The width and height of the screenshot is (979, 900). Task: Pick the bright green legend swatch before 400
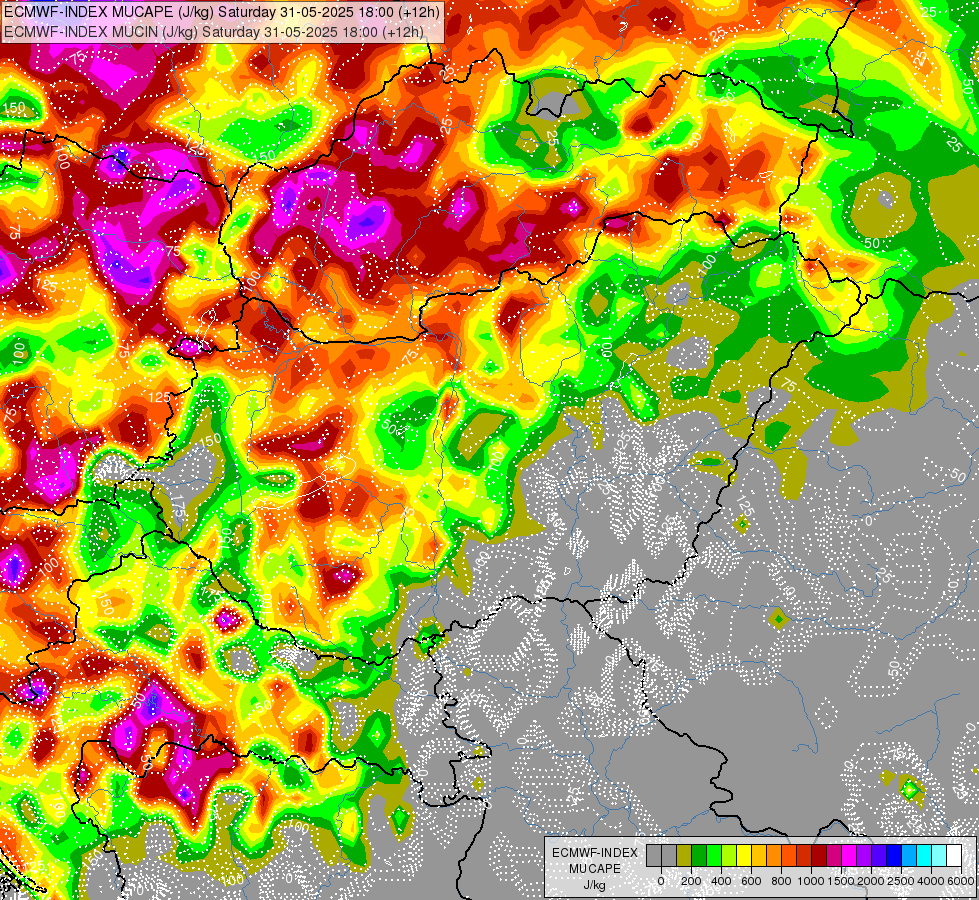tap(714, 856)
